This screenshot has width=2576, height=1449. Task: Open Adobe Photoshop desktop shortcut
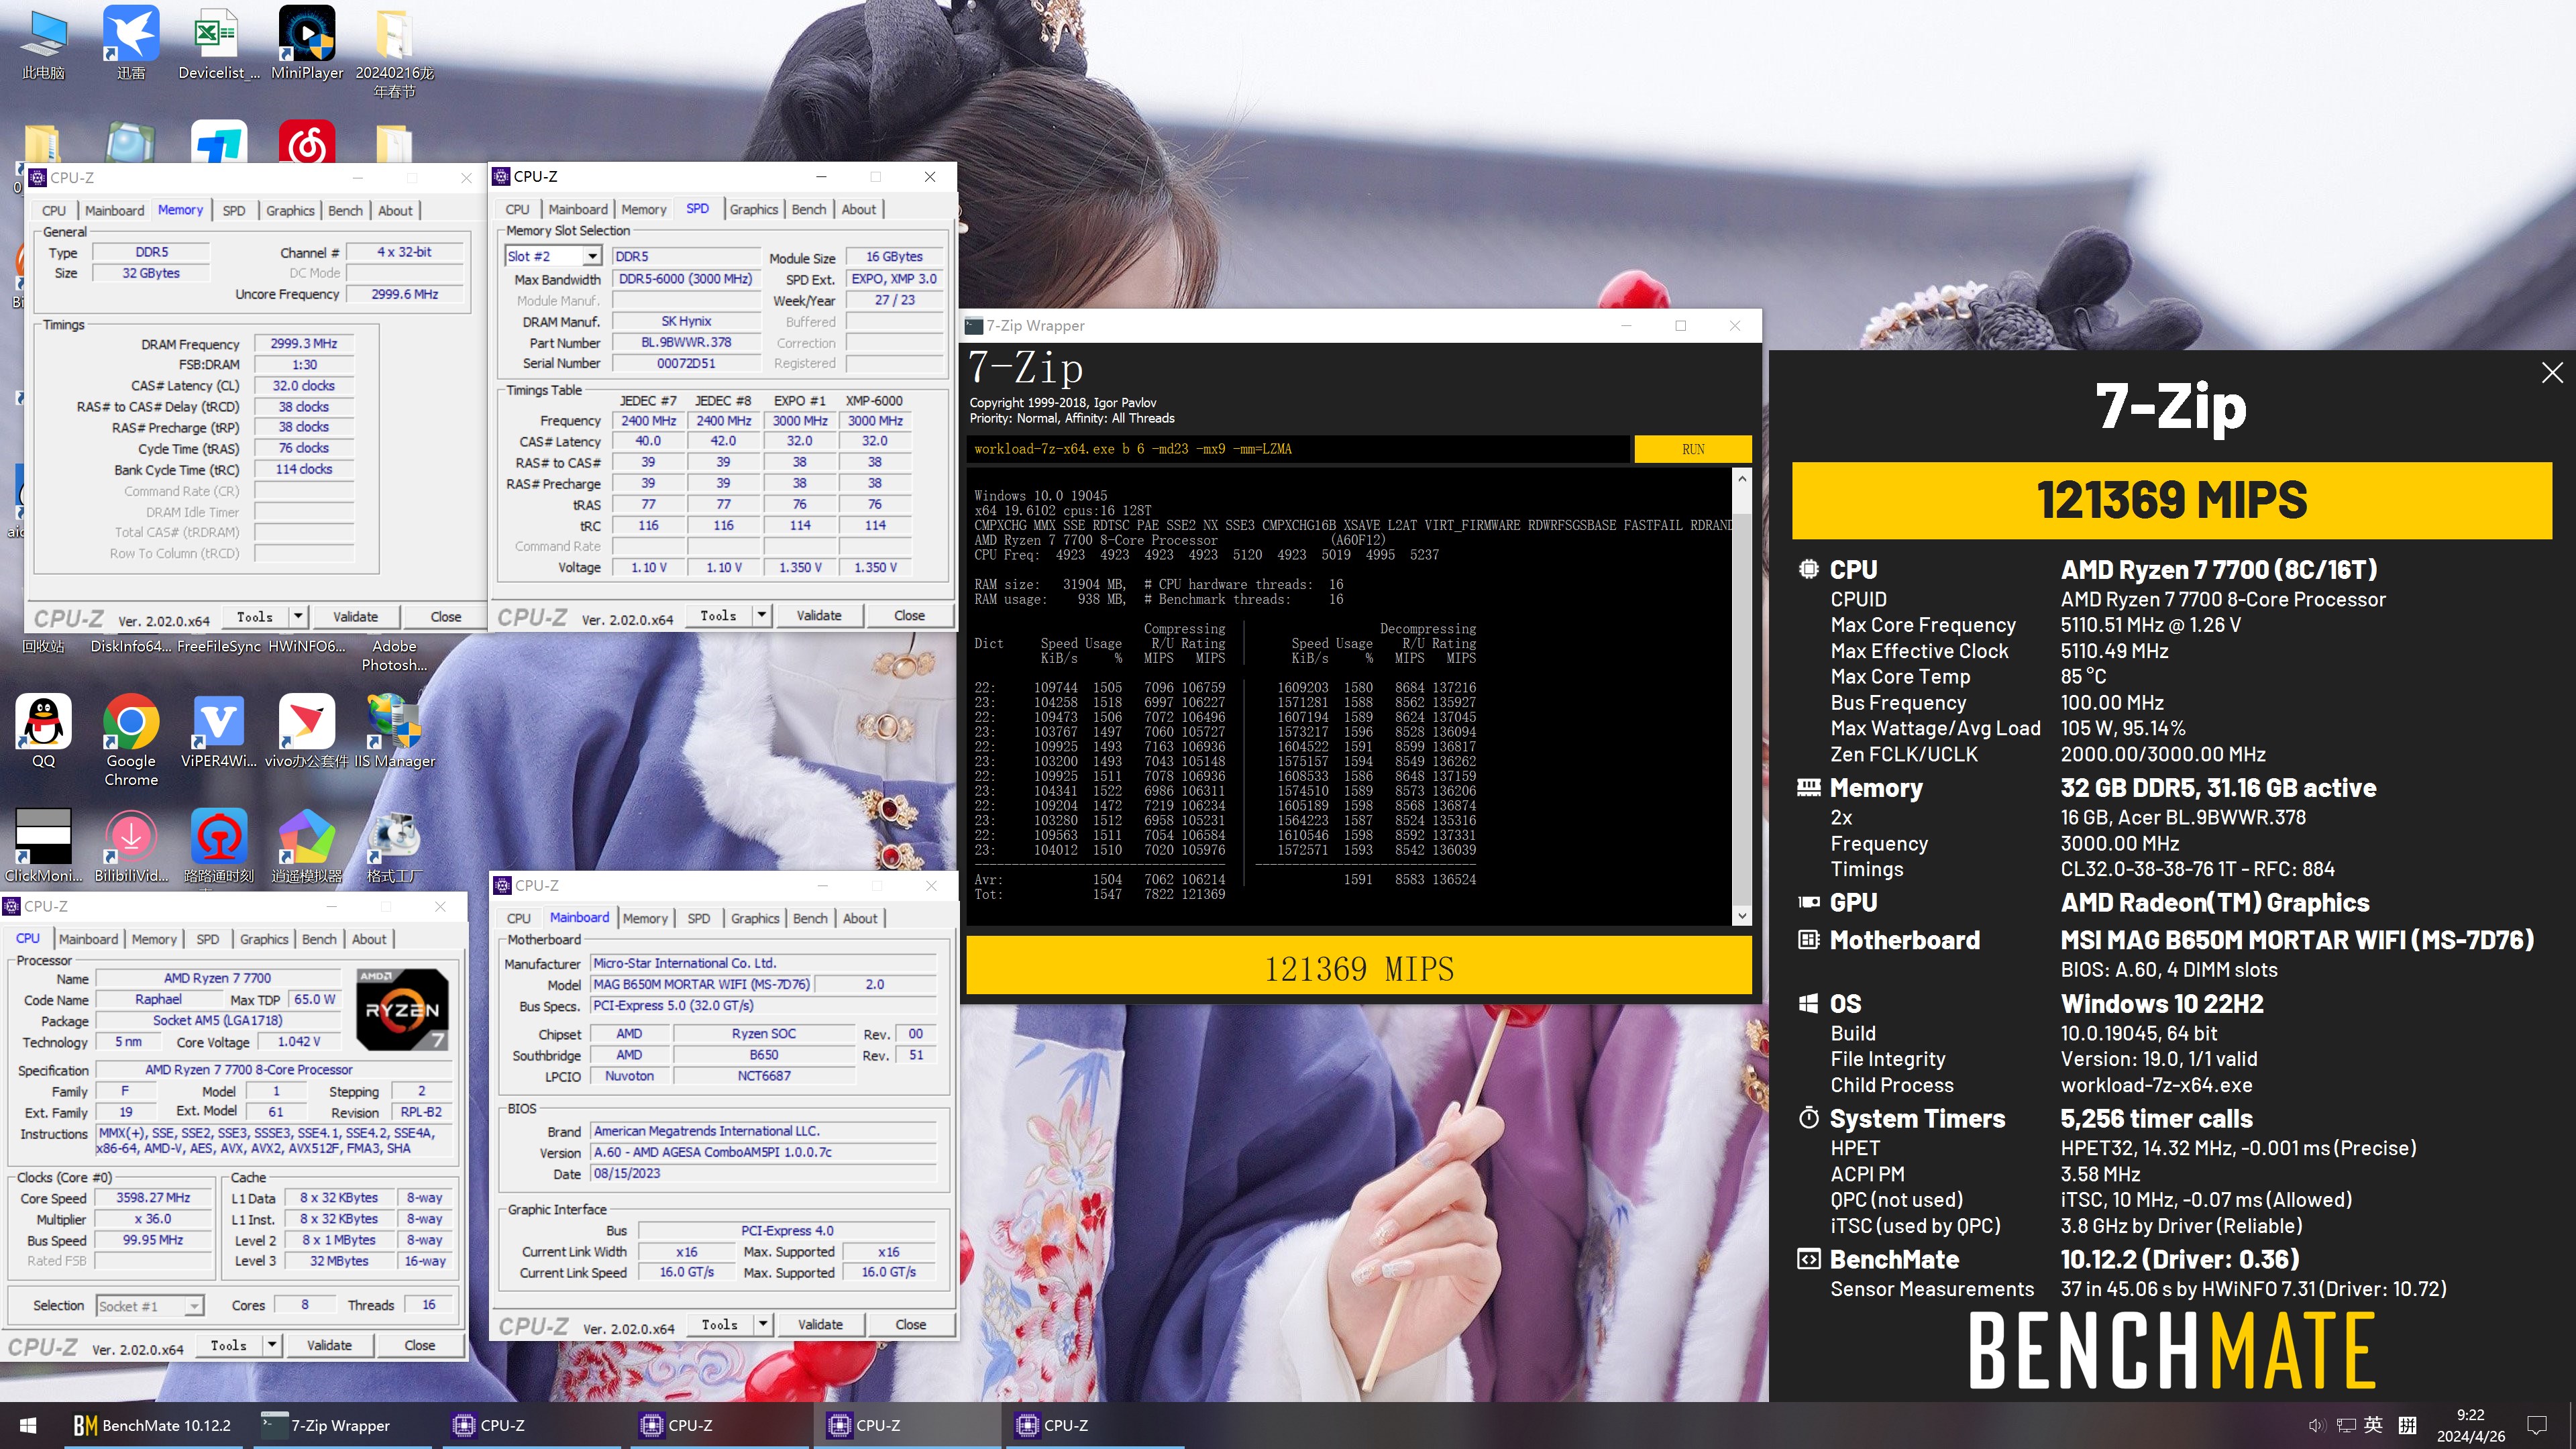394,655
